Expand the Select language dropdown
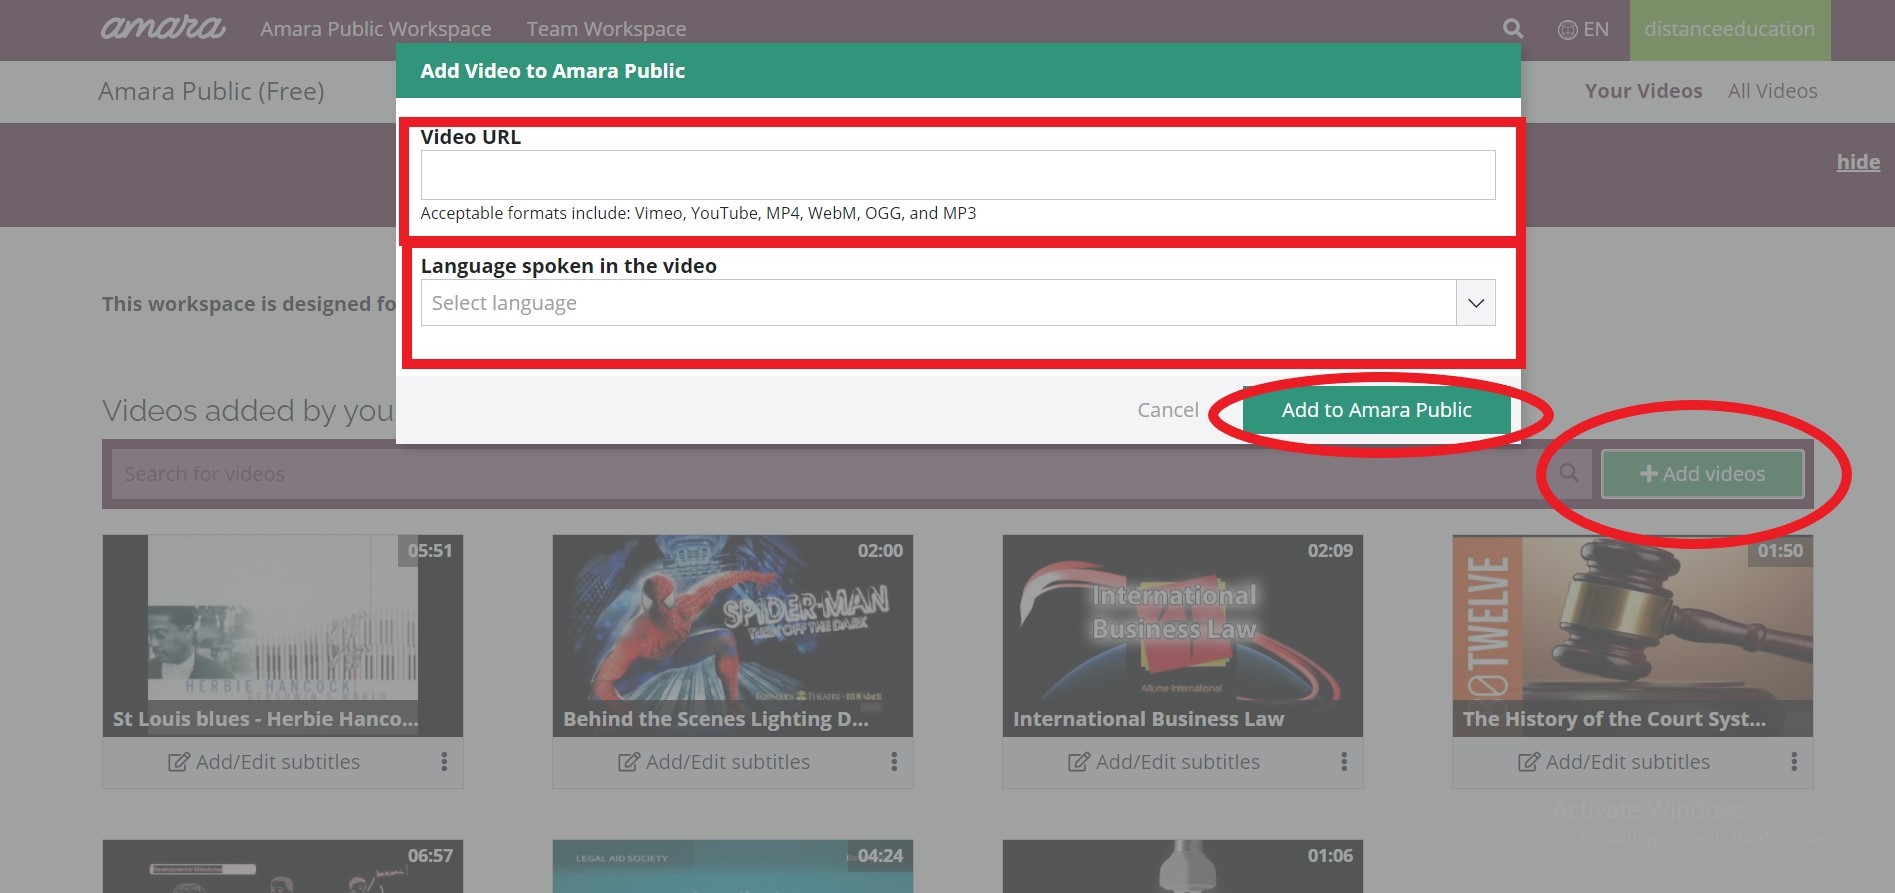The height and width of the screenshot is (893, 1895). click(1475, 303)
